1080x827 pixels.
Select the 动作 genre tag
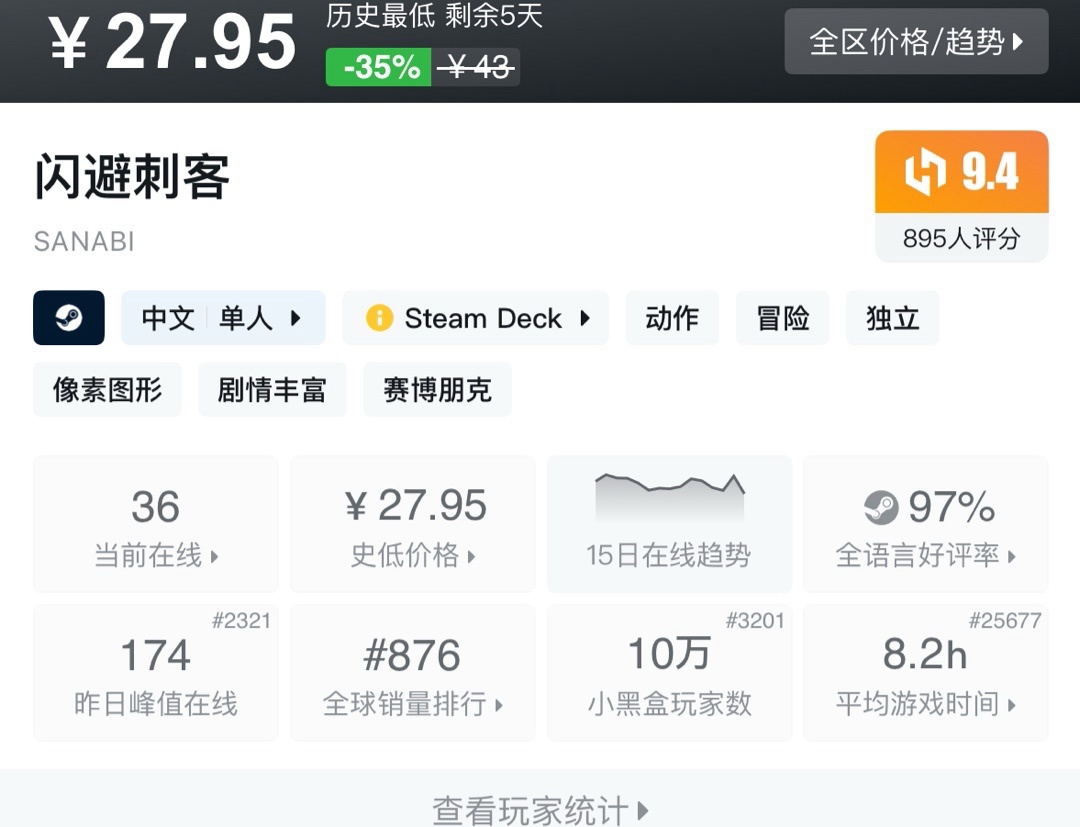672,318
